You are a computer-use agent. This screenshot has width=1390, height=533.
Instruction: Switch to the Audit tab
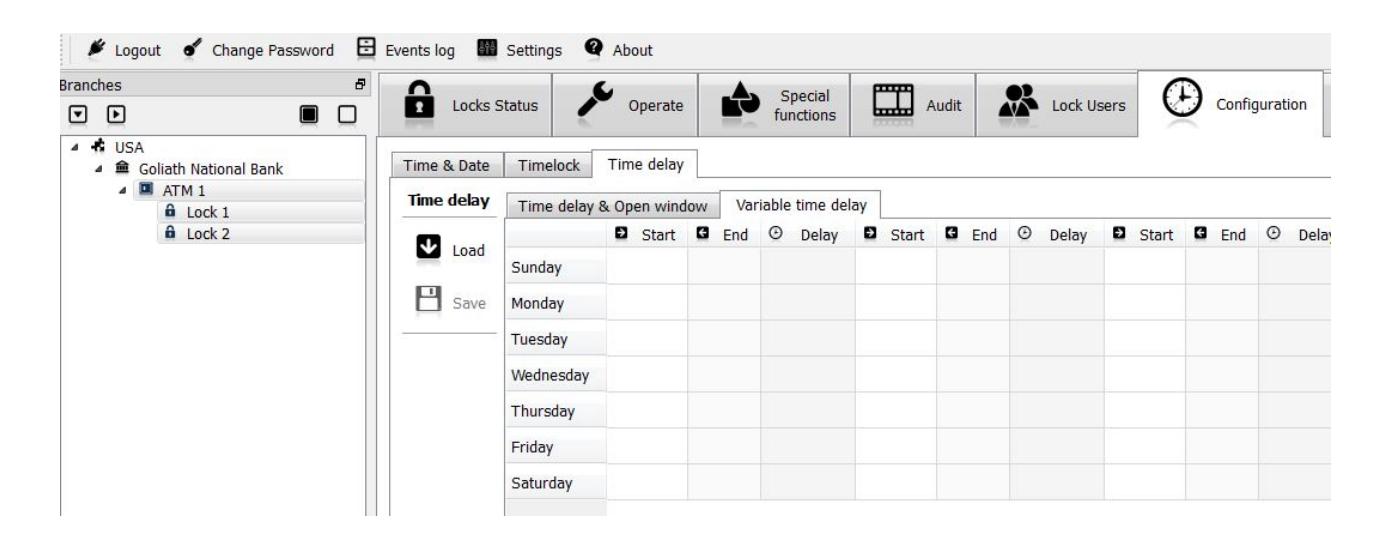[x=912, y=105]
